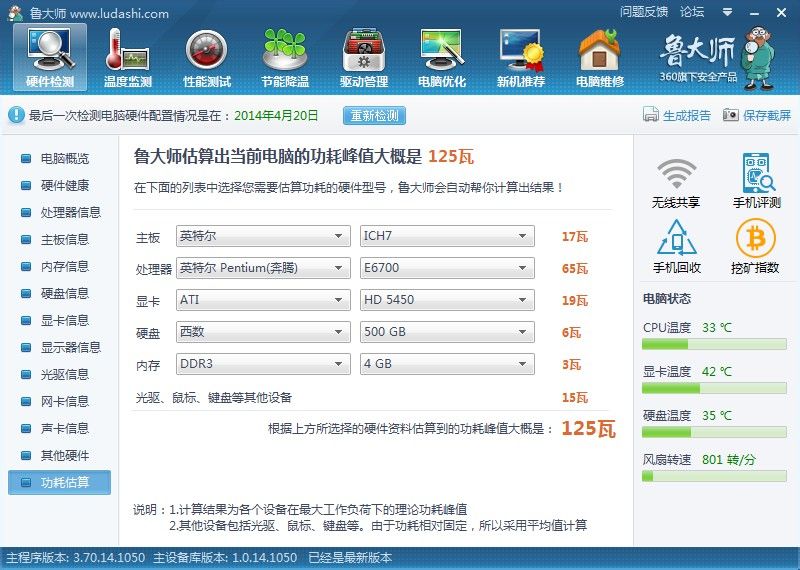Screen dimensions: 800x570
Task: Click the 17瓦 motherboard power value
Action: (574, 236)
